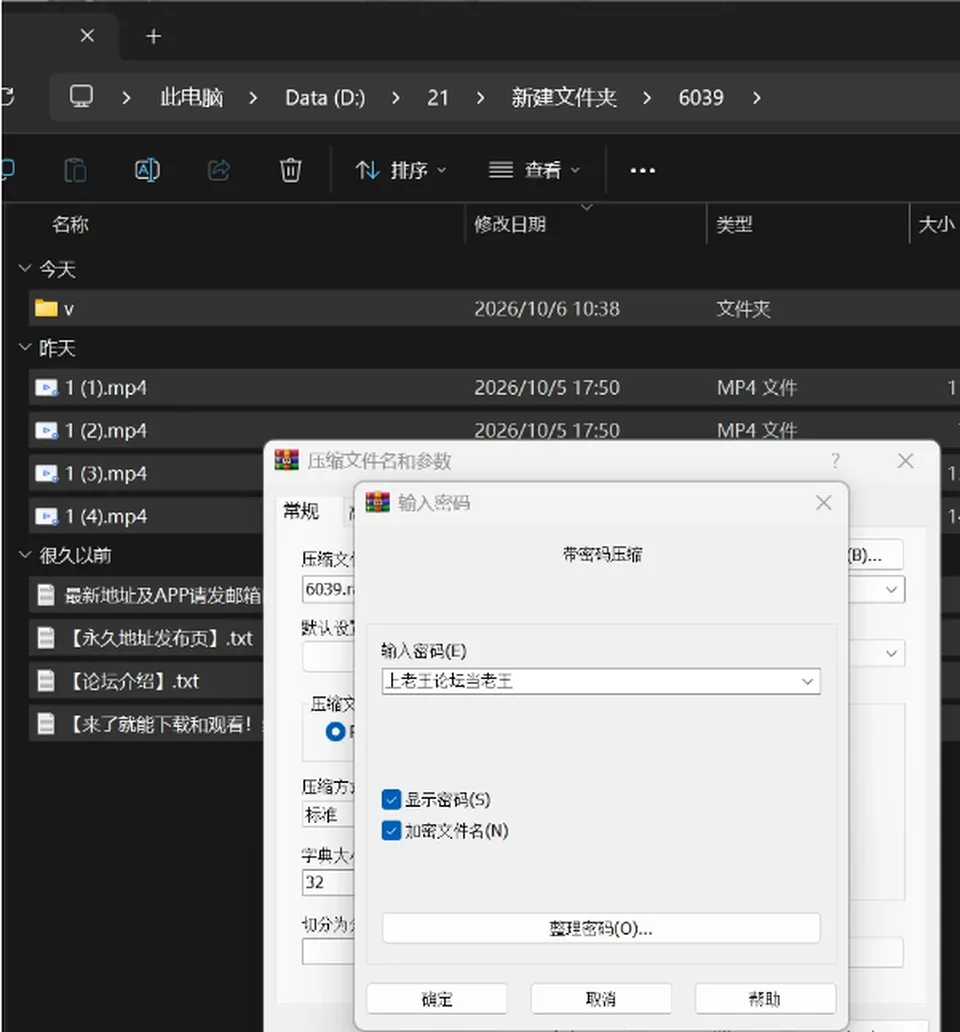Switch to the 常规 tab in archive dialog
The width and height of the screenshot is (960, 1032).
click(x=301, y=511)
